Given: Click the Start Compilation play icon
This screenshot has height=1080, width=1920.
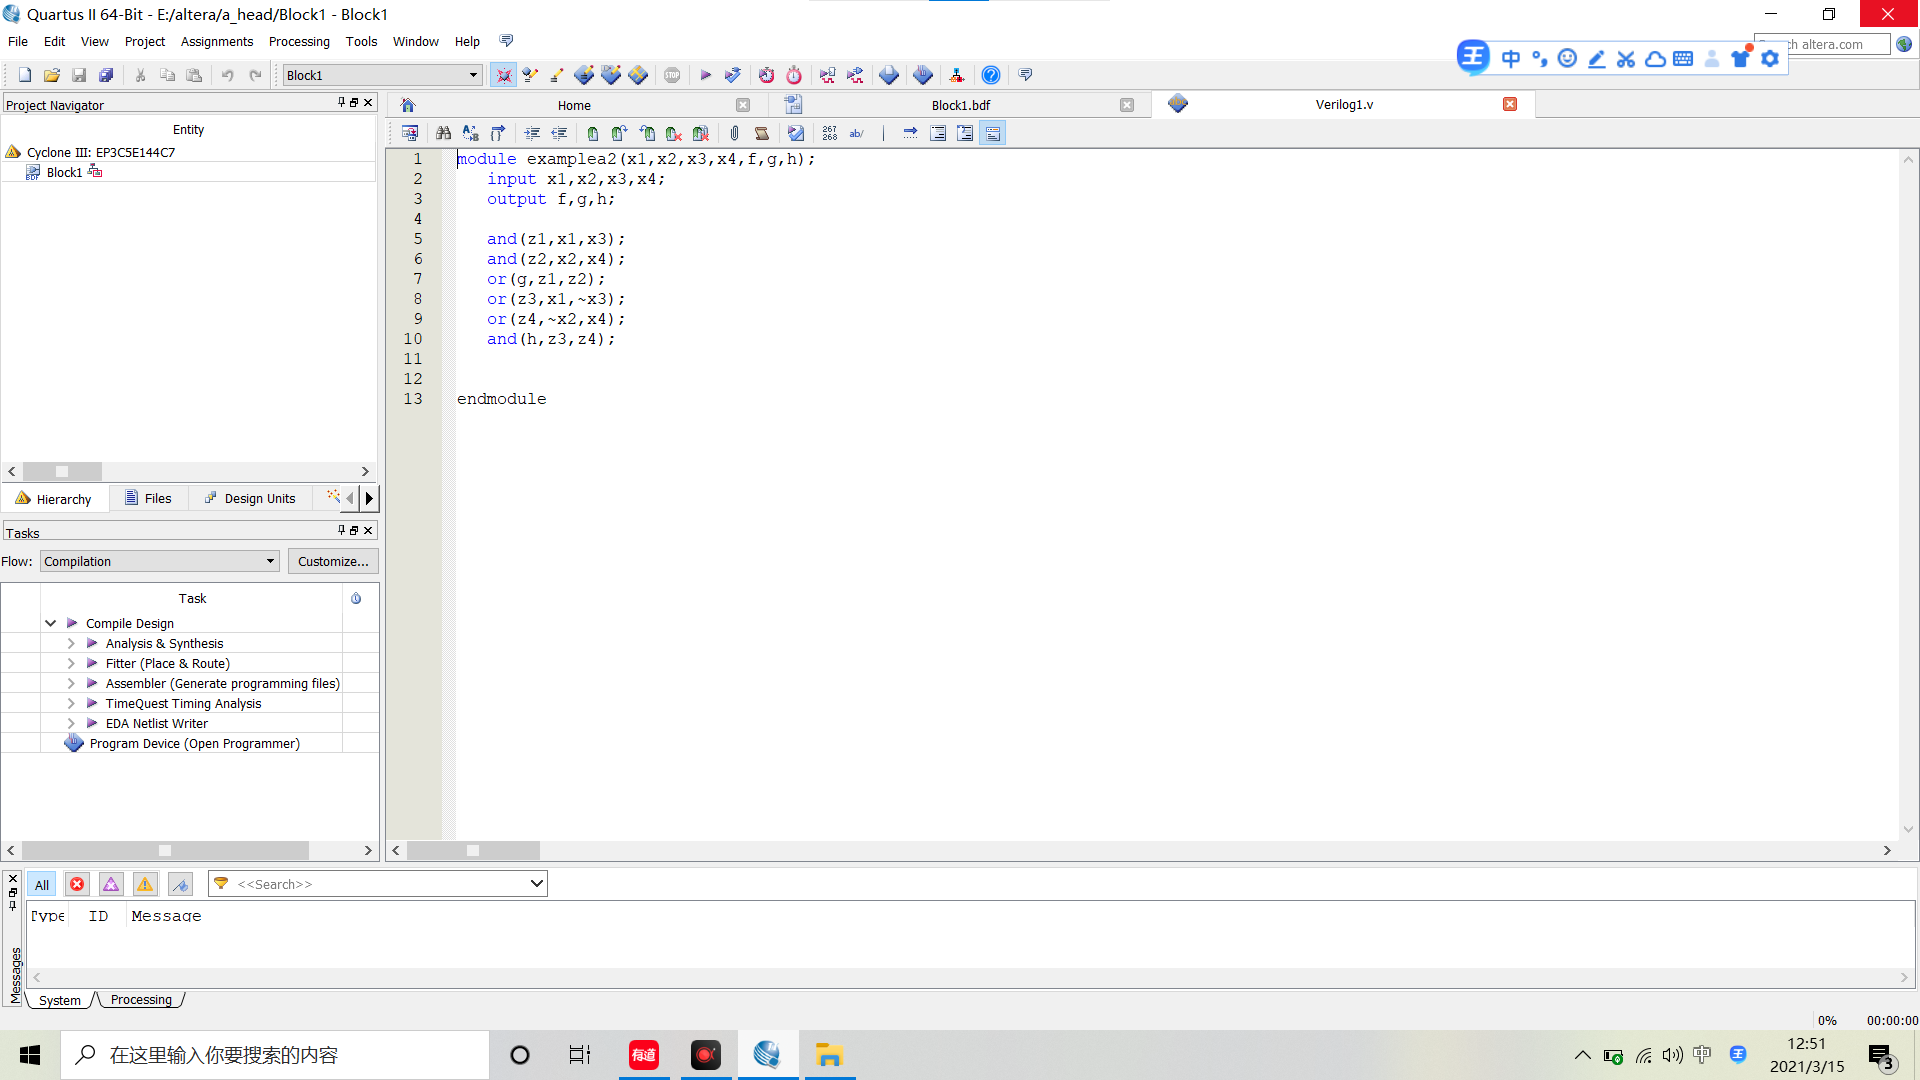Looking at the screenshot, I should point(705,75).
